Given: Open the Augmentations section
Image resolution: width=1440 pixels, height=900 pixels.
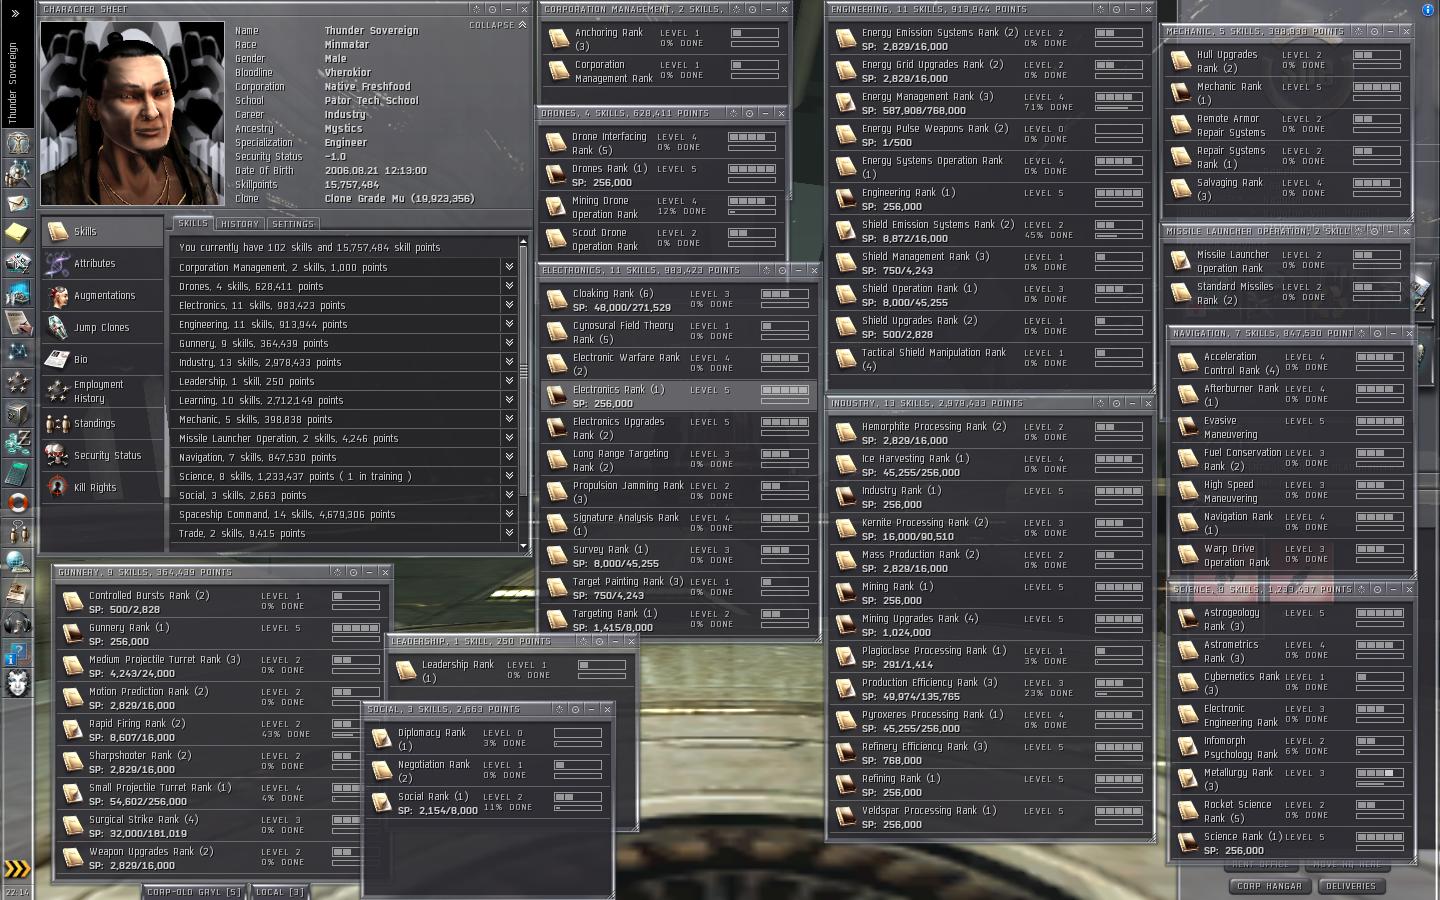Looking at the screenshot, I should tap(102, 295).
